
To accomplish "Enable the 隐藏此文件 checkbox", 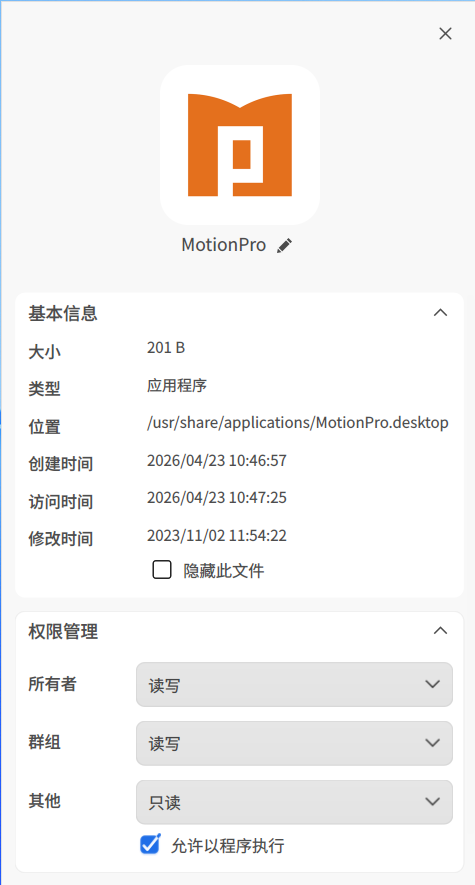I will [162, 570].
